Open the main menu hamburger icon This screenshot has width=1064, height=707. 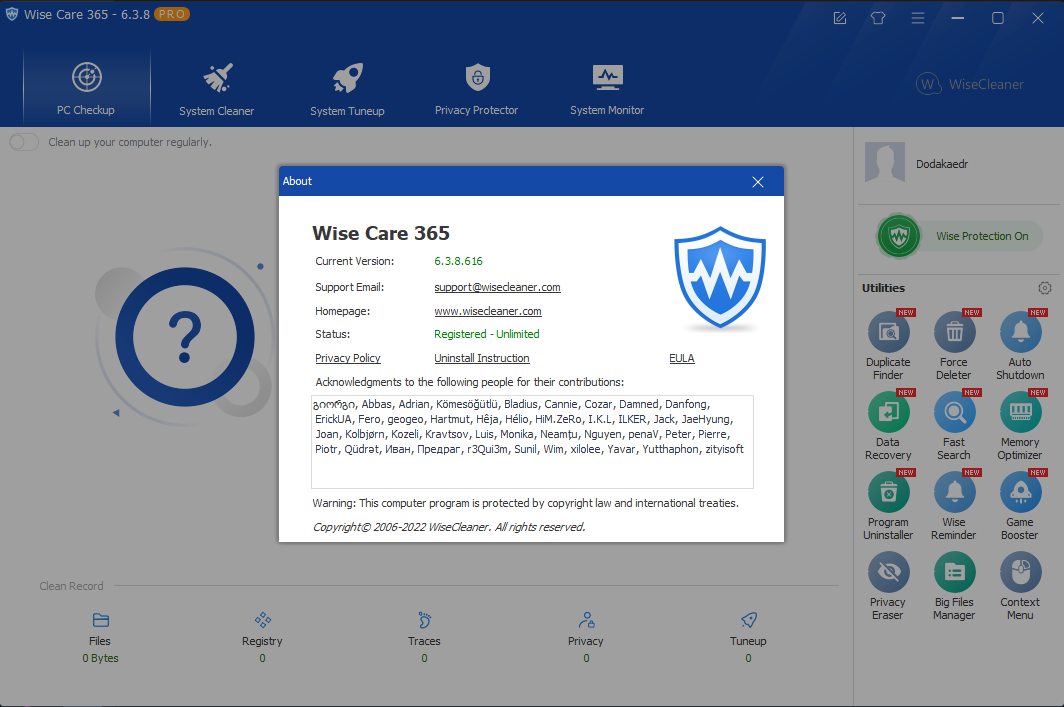coord(917,18)
